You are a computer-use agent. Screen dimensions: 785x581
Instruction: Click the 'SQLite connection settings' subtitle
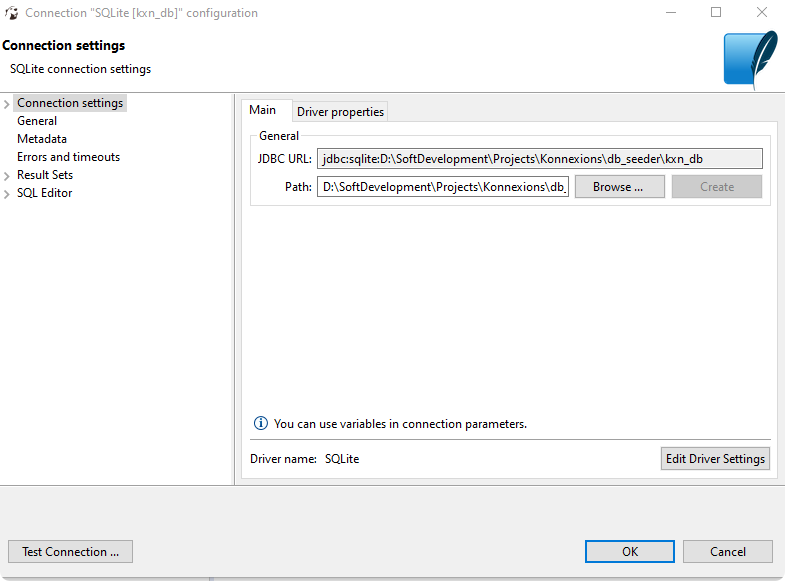click(x=80, y=69)
